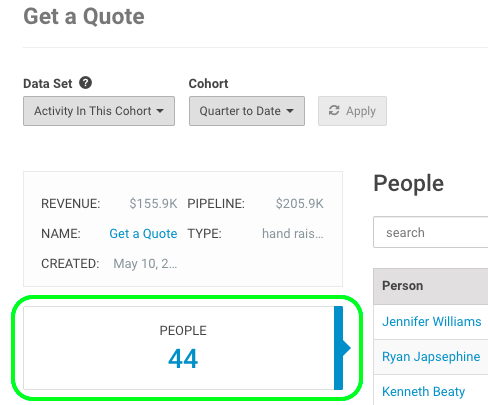Screen dimensions: 488x405
Task: Open the Get a Quote name link
Action: click(x=143, y=234)
